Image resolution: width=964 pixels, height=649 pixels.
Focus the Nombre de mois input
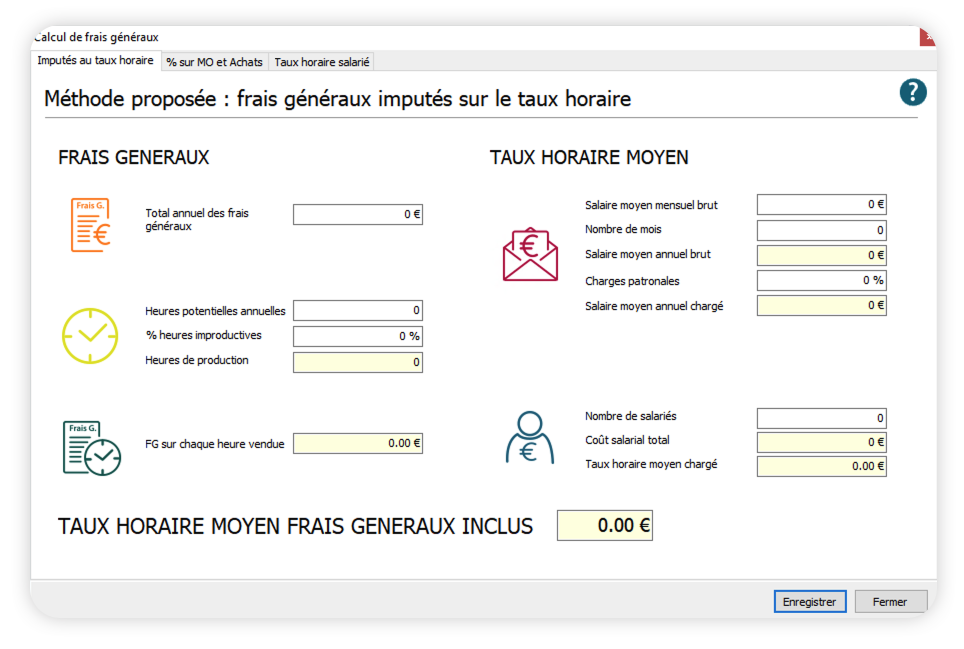click(x=821, y=230)
